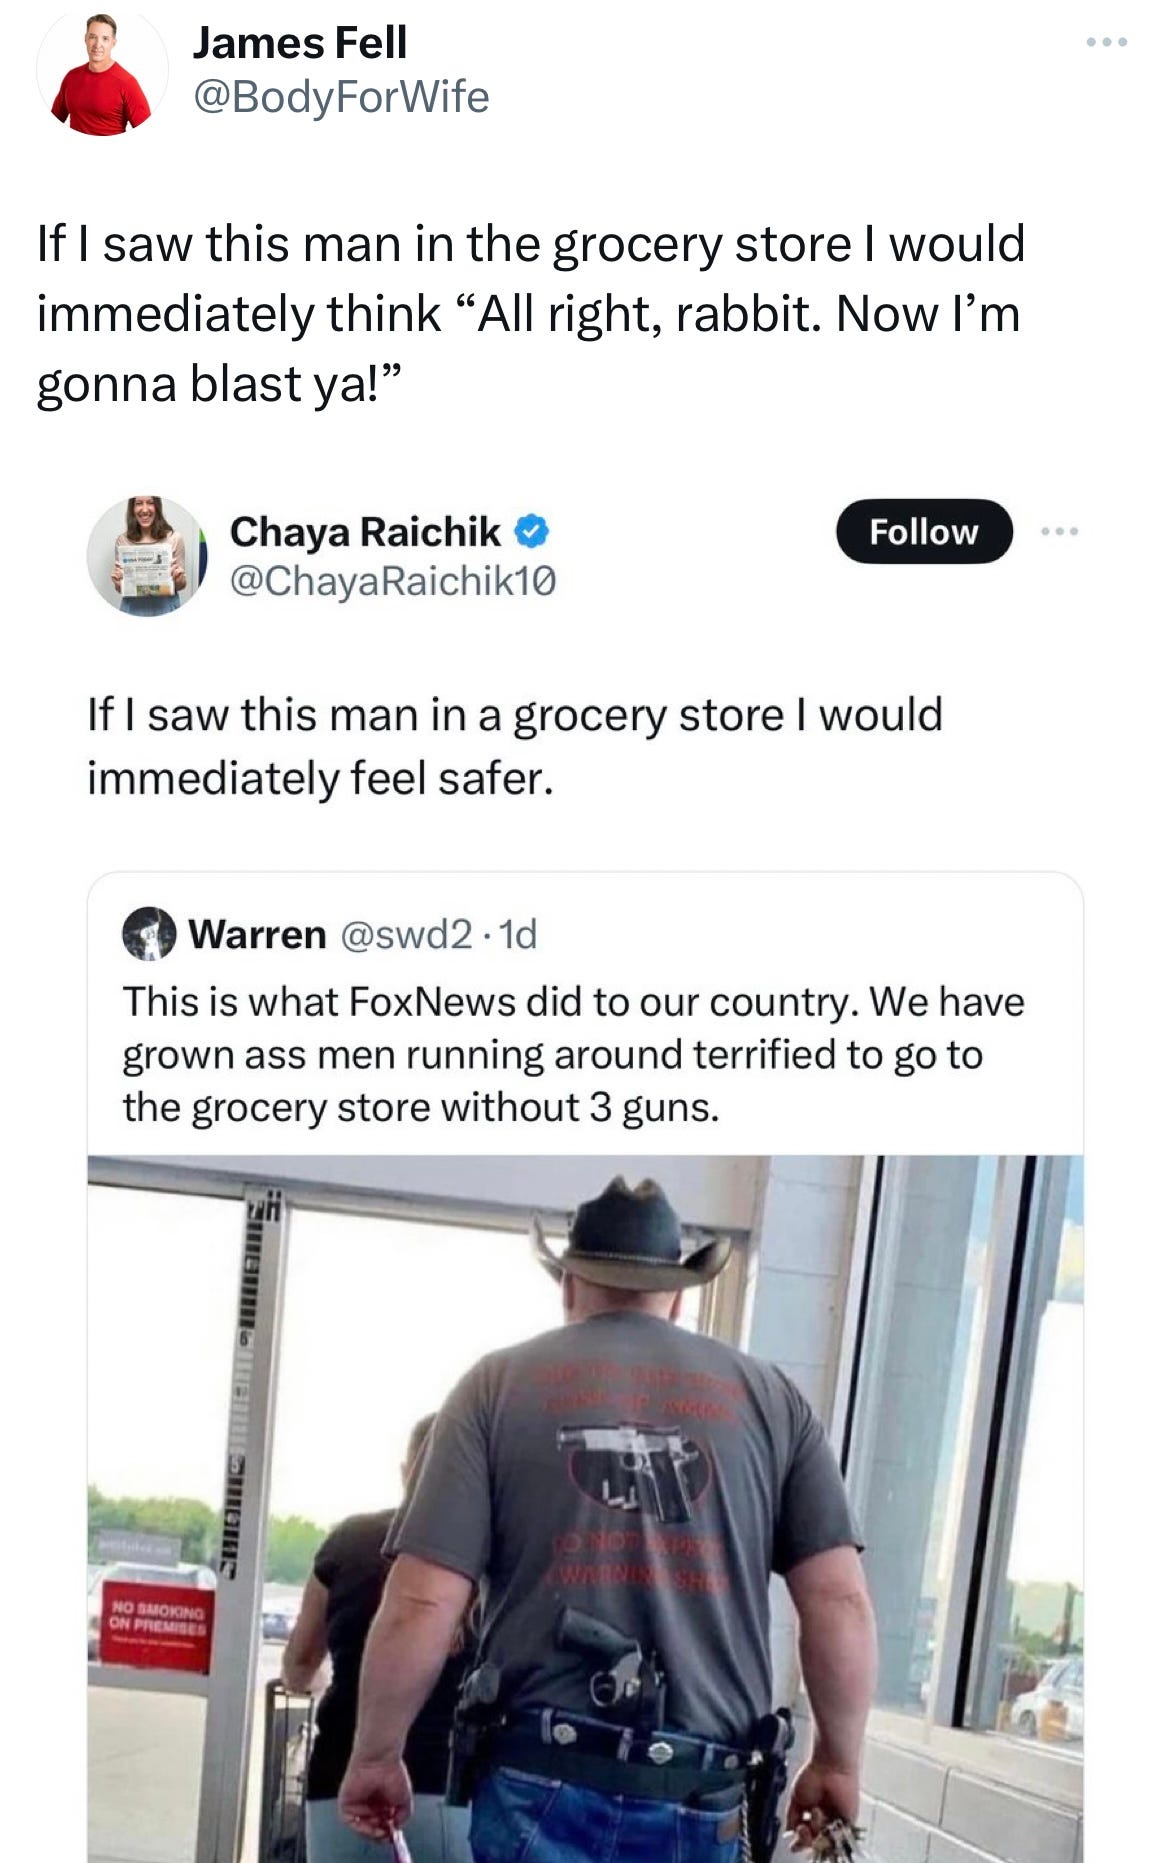Open Chaya Raichik's quoted tweet text
Image resolution: width=1170 pixels, height=1863 pixels.
click(x=515, y=747)
